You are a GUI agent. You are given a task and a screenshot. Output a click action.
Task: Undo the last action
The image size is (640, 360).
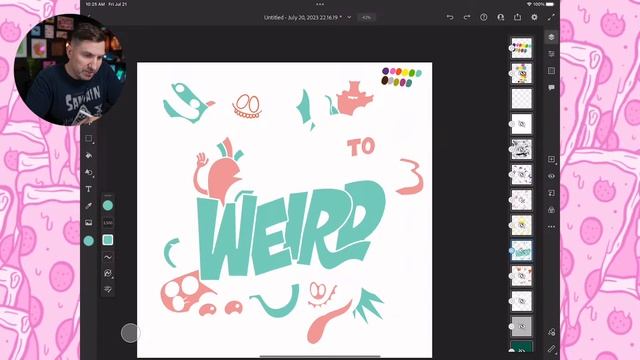coord(450,17)
